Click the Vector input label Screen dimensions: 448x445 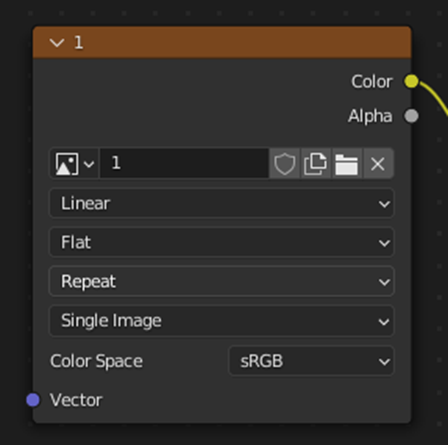(76, 400)
